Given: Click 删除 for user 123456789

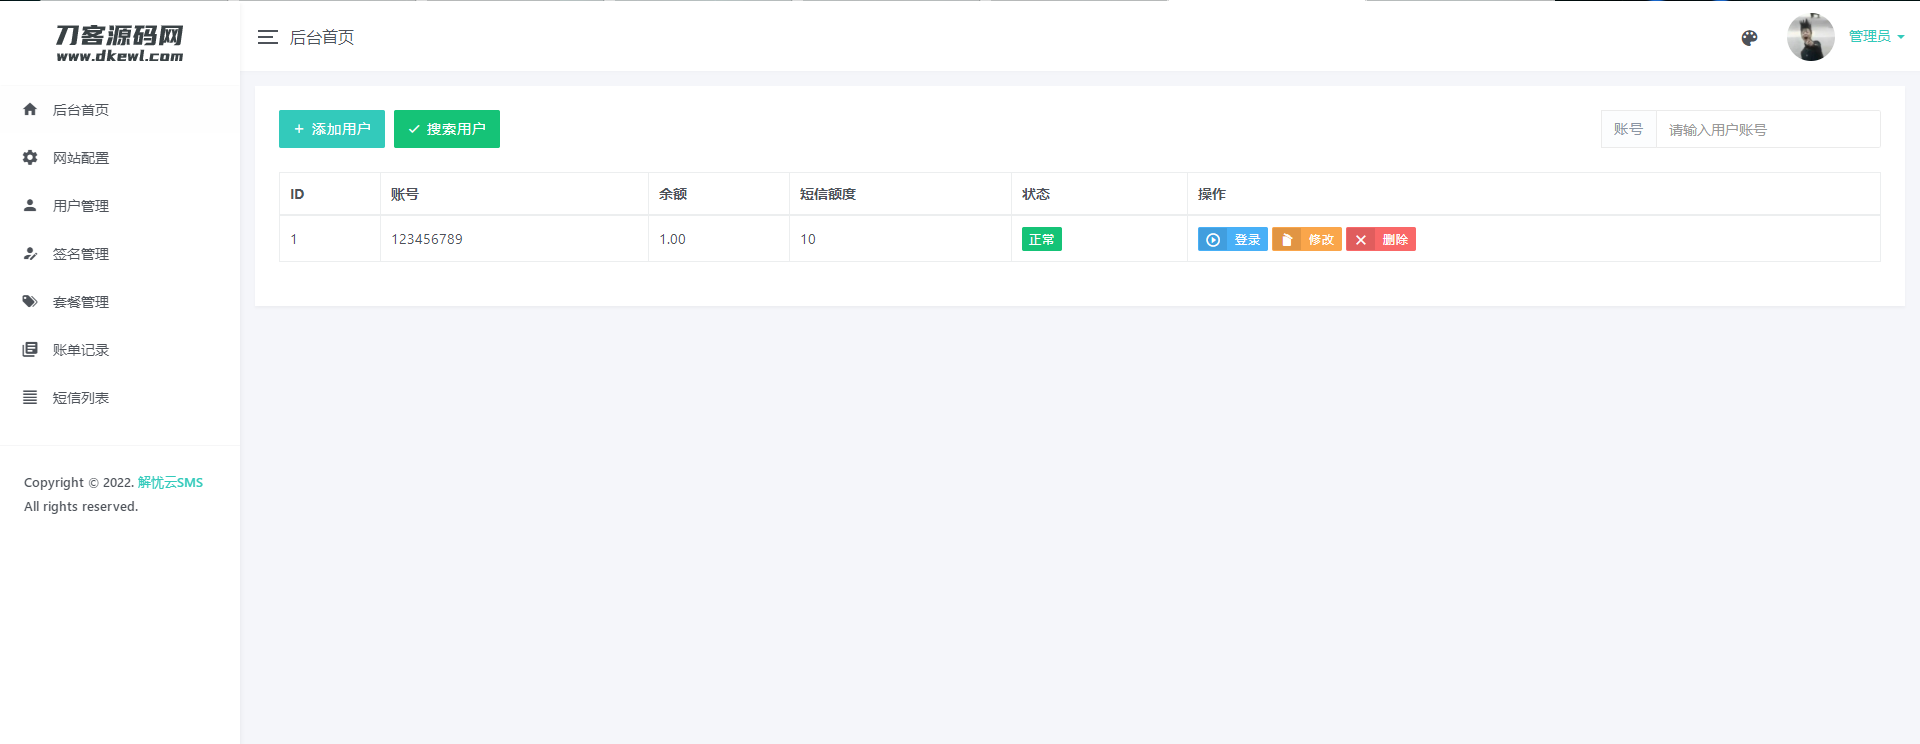Looking at the screenshot, I should coord(1381,239).
